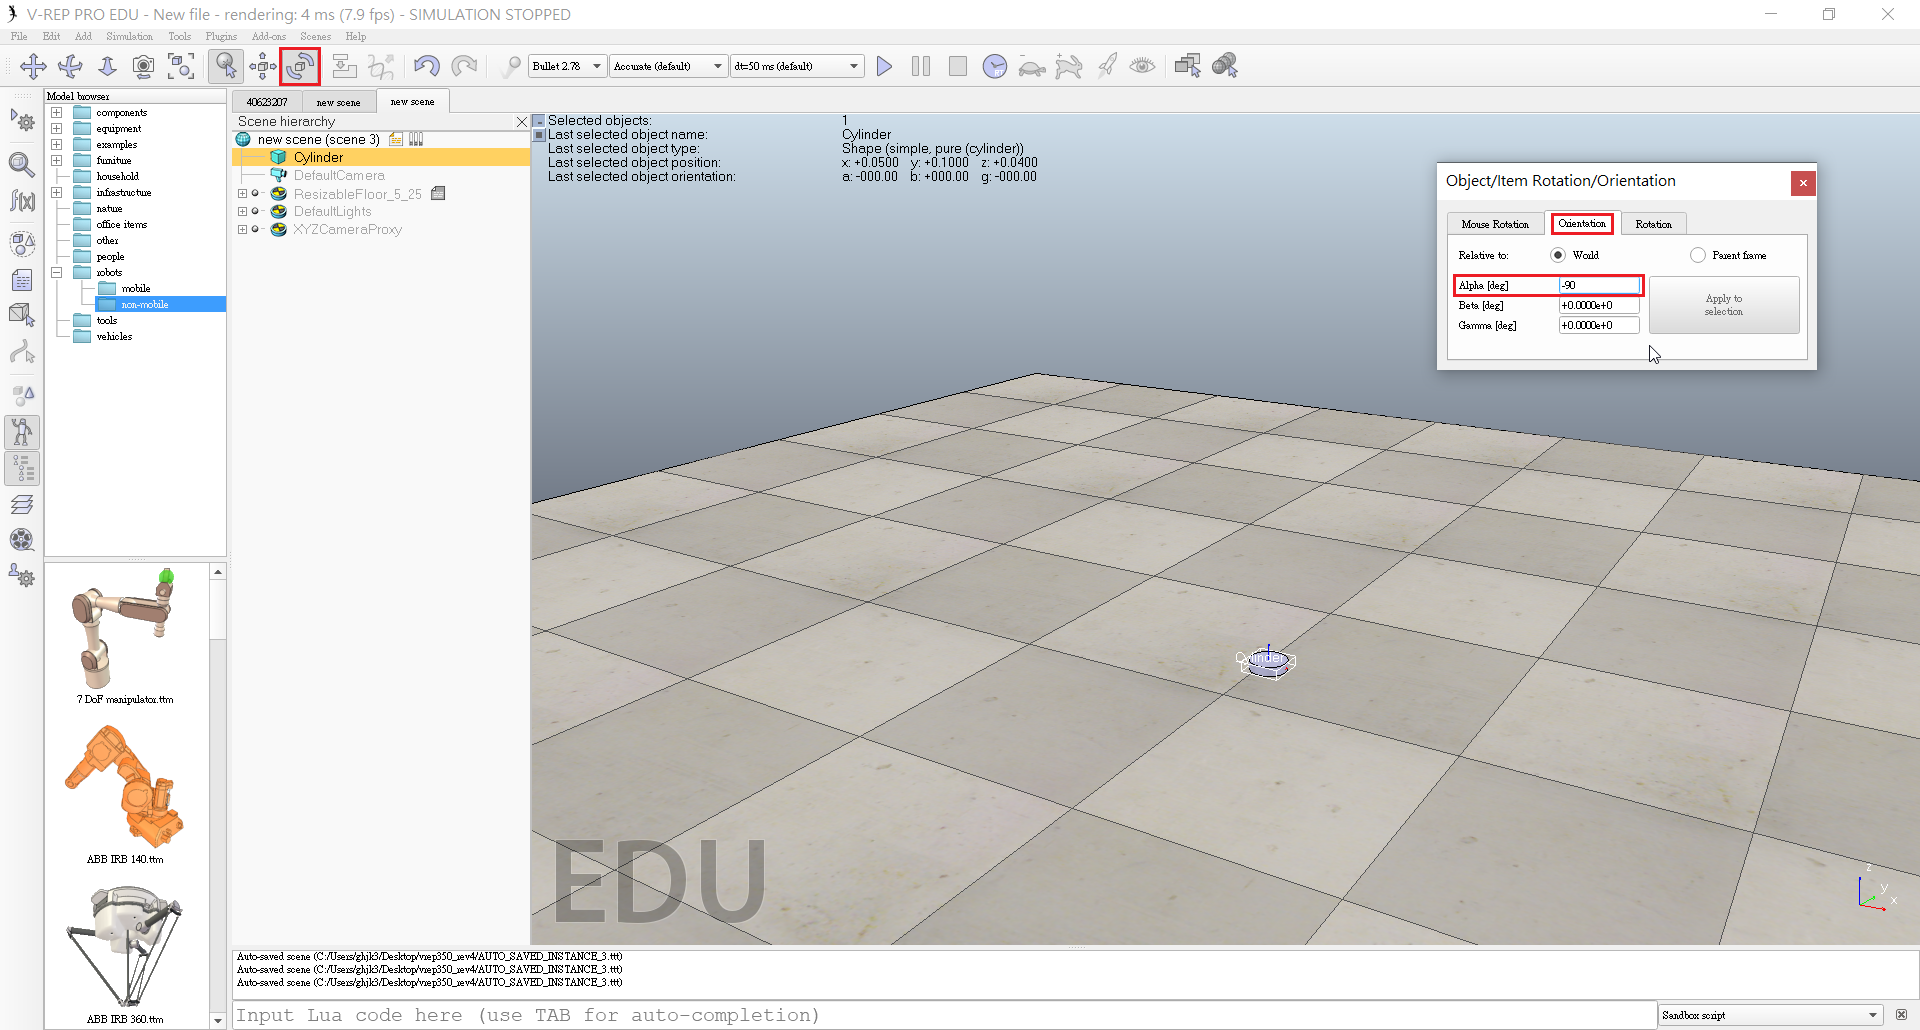Viewport: 1920px width, 1030px height.
Task: Click Apply to selection button
Action: 1724,305
